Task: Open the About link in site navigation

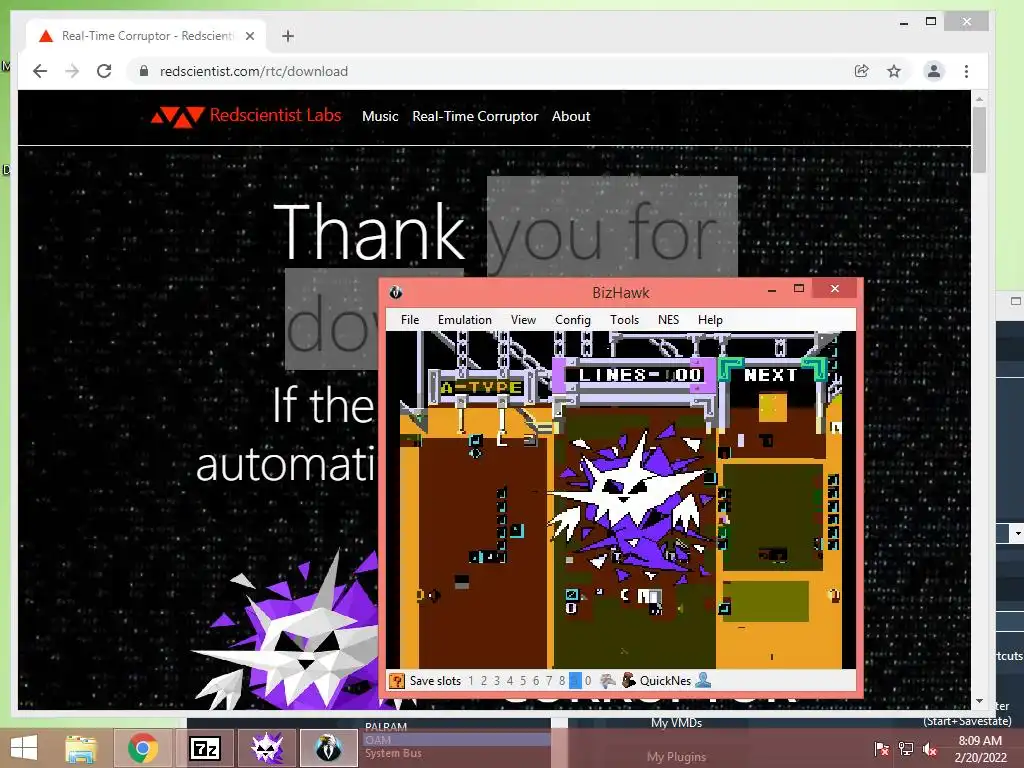Action: click(571, 116)
